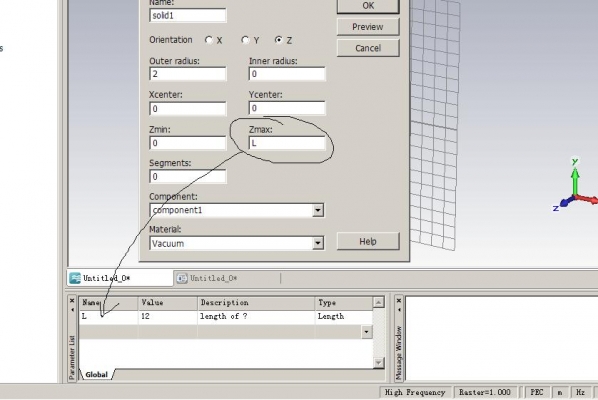
Task: Select parameter name cell L
Action: click(x=108, y=316)
